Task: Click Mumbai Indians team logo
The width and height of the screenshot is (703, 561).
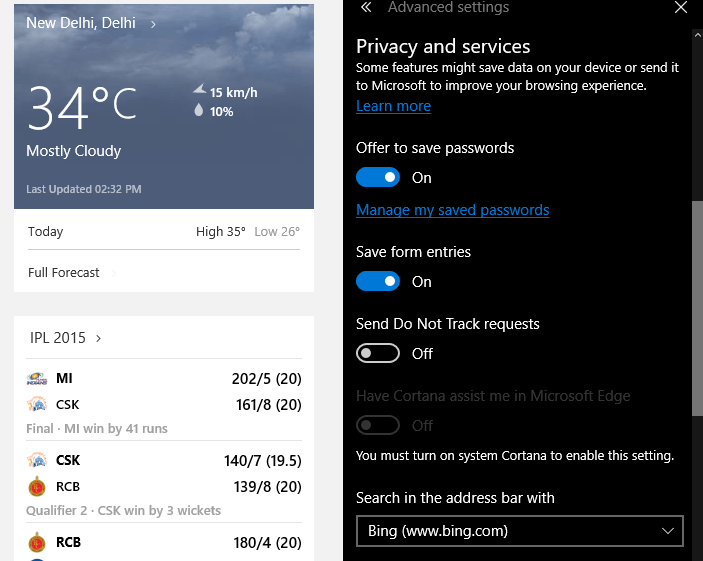Action: [37, 379]
